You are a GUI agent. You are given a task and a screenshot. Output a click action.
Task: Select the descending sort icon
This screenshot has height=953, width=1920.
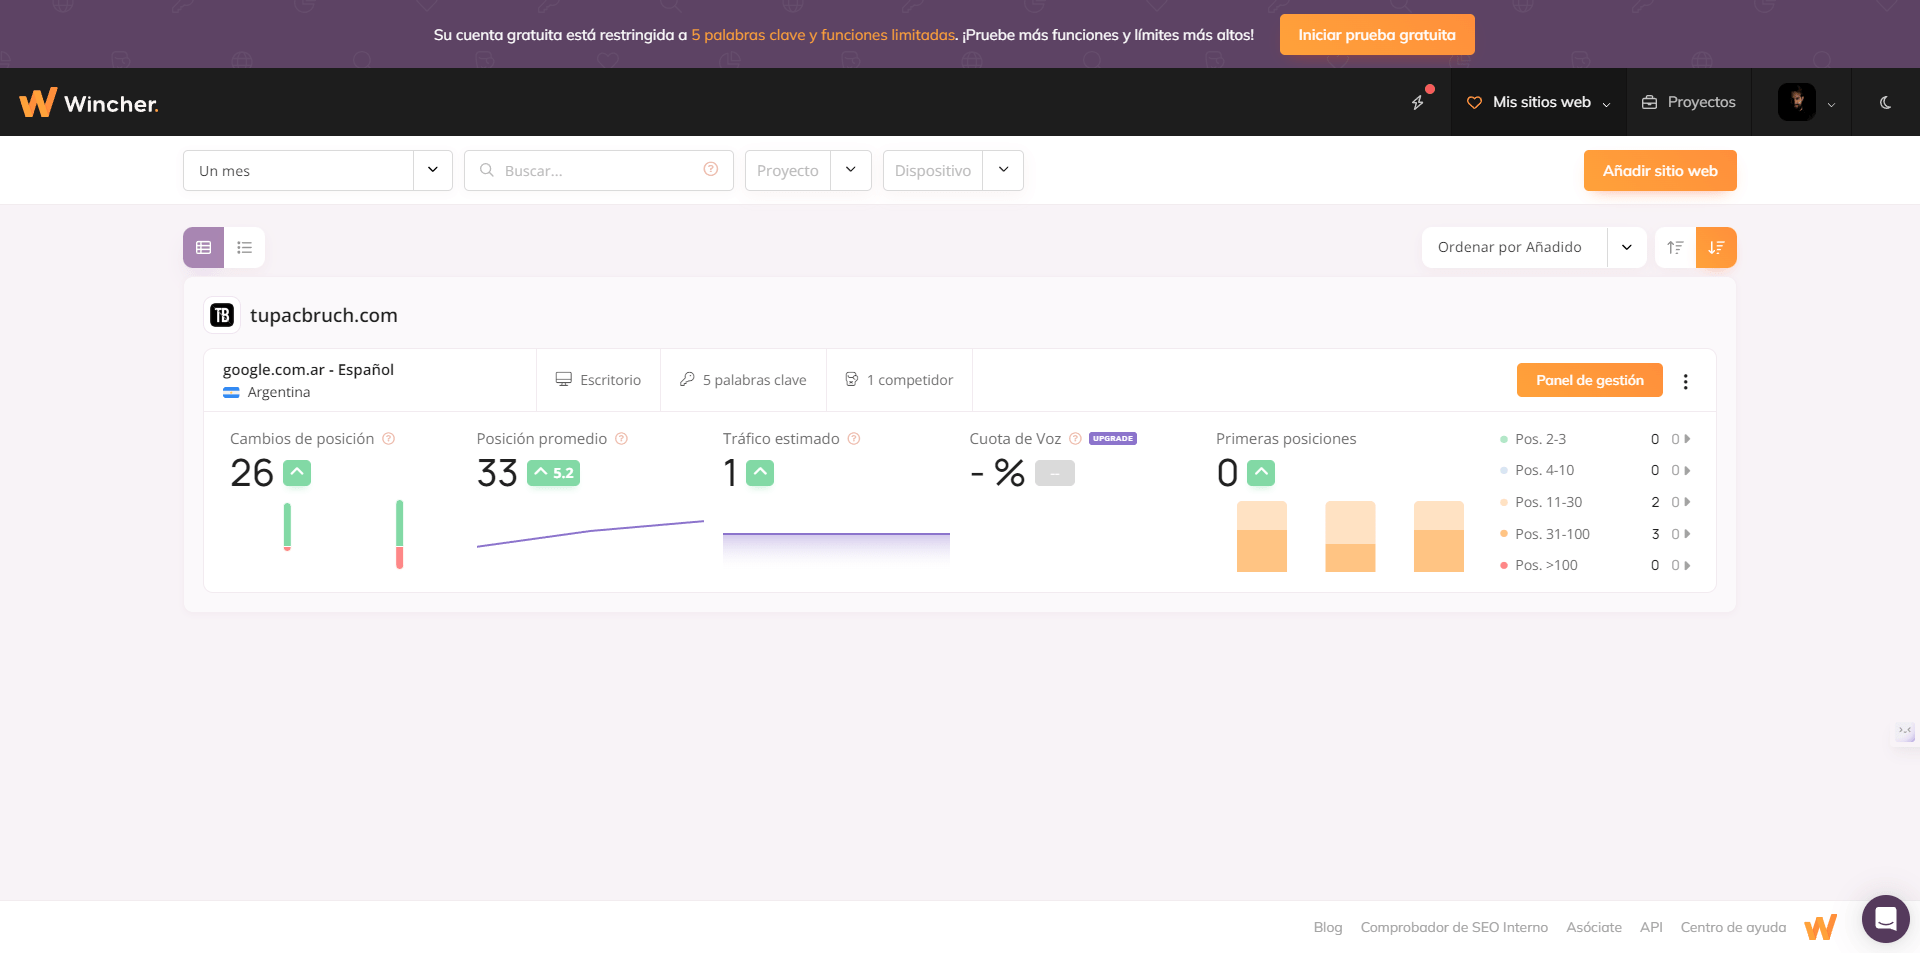[x=1717, y=247]
